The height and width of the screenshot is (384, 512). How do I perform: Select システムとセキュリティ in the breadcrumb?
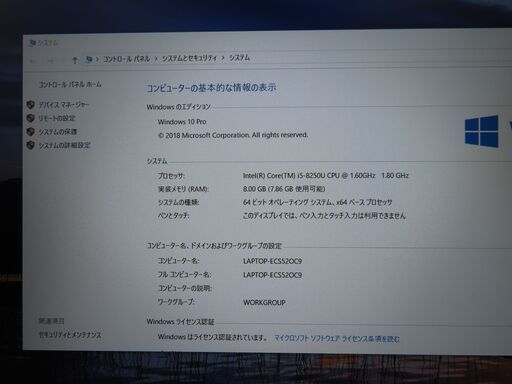[189, 58]
